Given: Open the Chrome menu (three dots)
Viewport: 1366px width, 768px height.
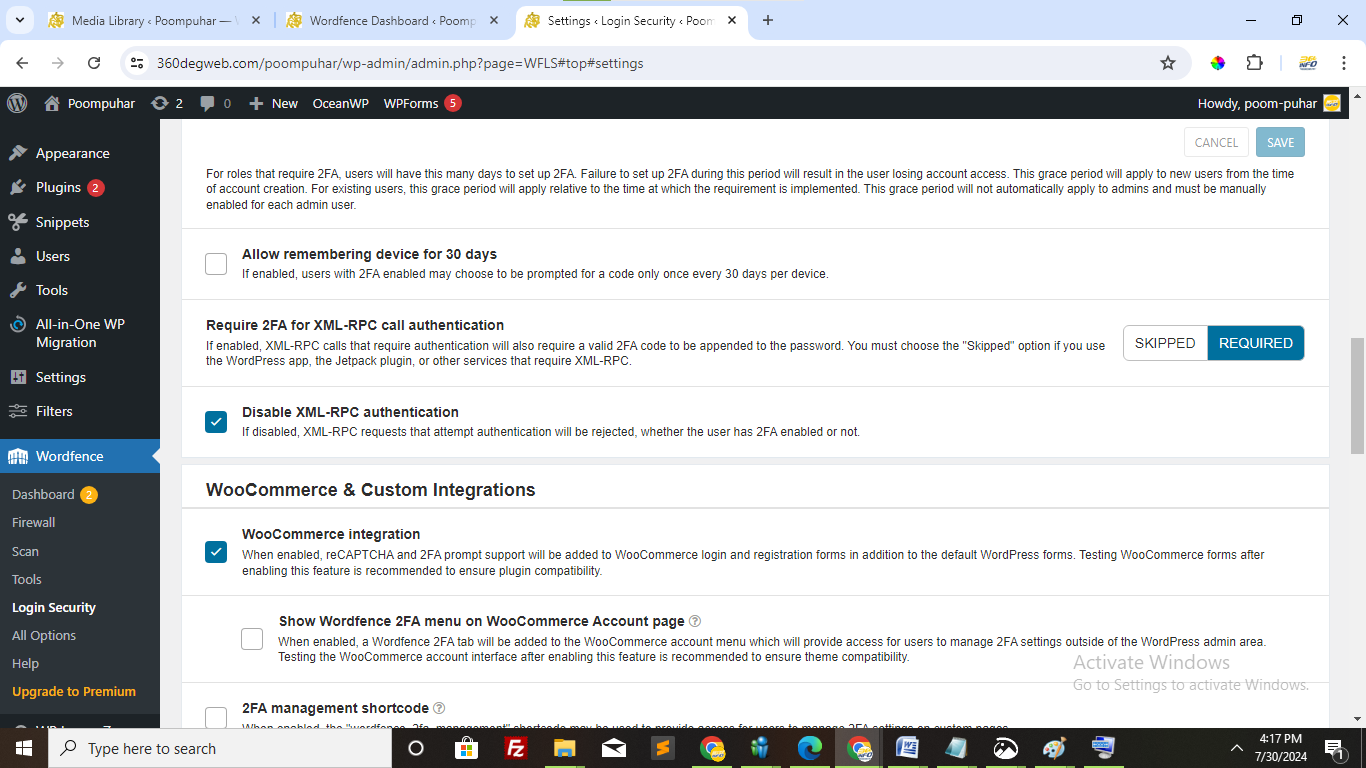Looking at the screenshot, I should click(x=1343, y=63).
